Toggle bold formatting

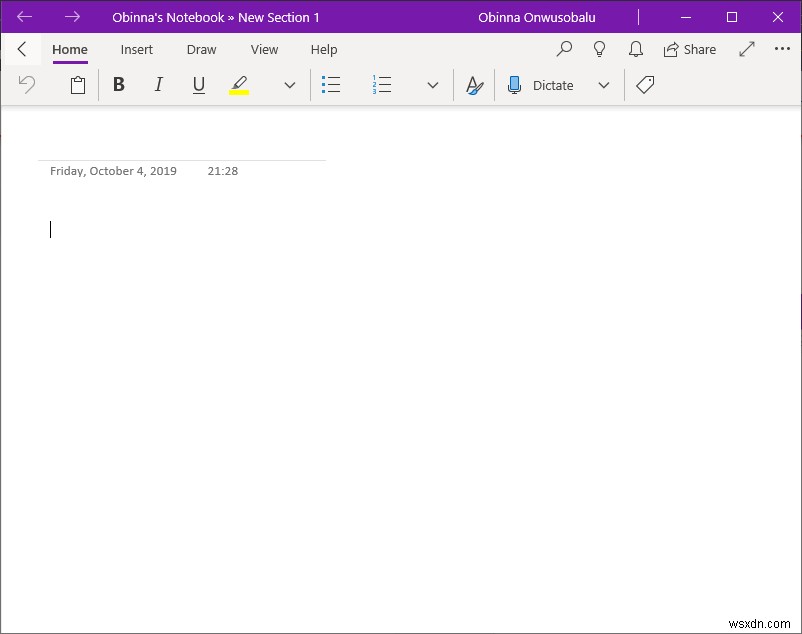click(119, 85)
